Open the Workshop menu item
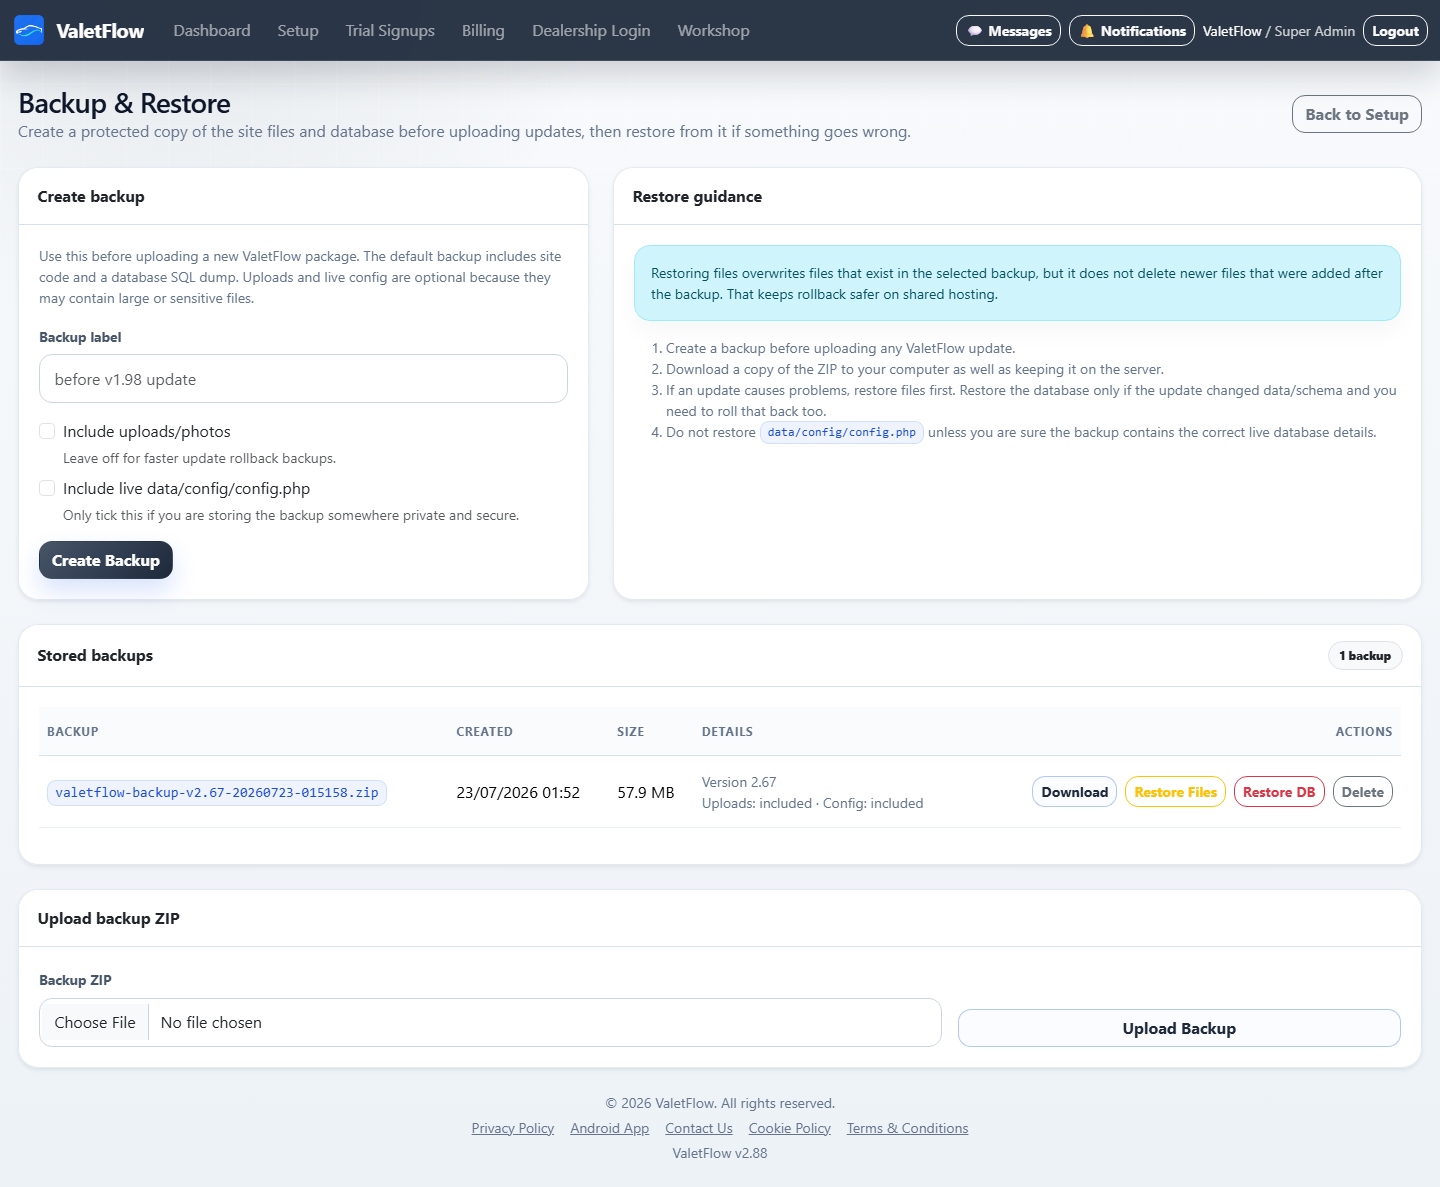 coord(713,30)
